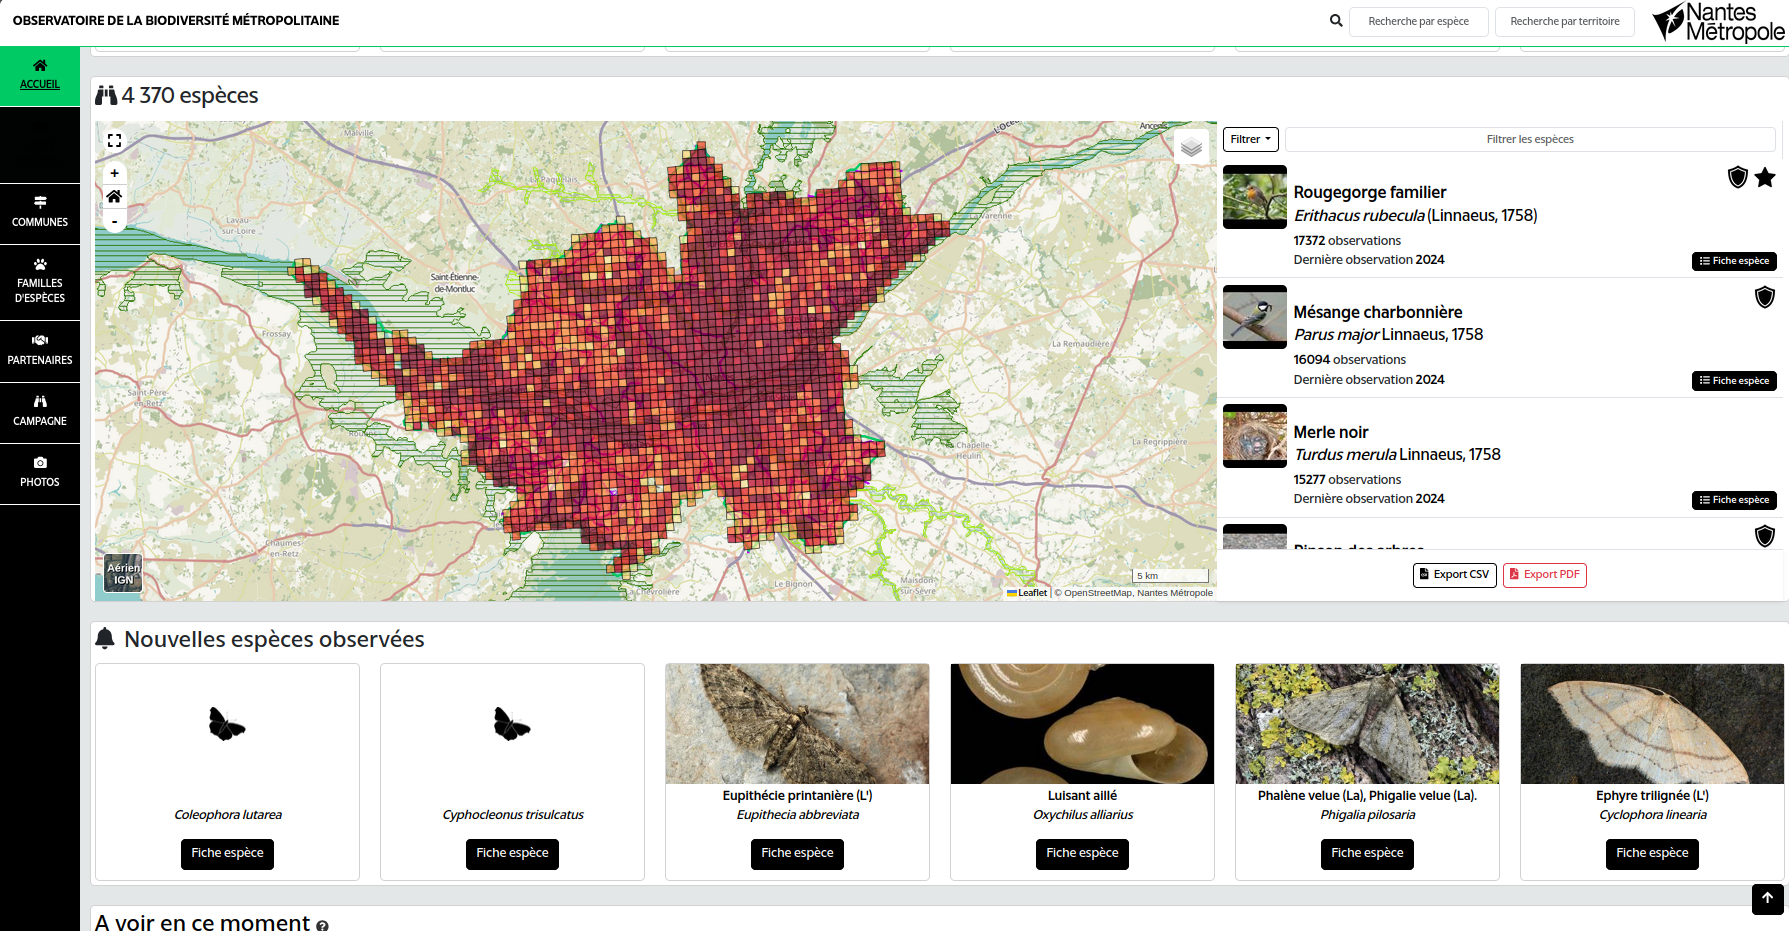
Task: Click the binoculars icon beside 4 370 espèces
Action: (106, 96)
